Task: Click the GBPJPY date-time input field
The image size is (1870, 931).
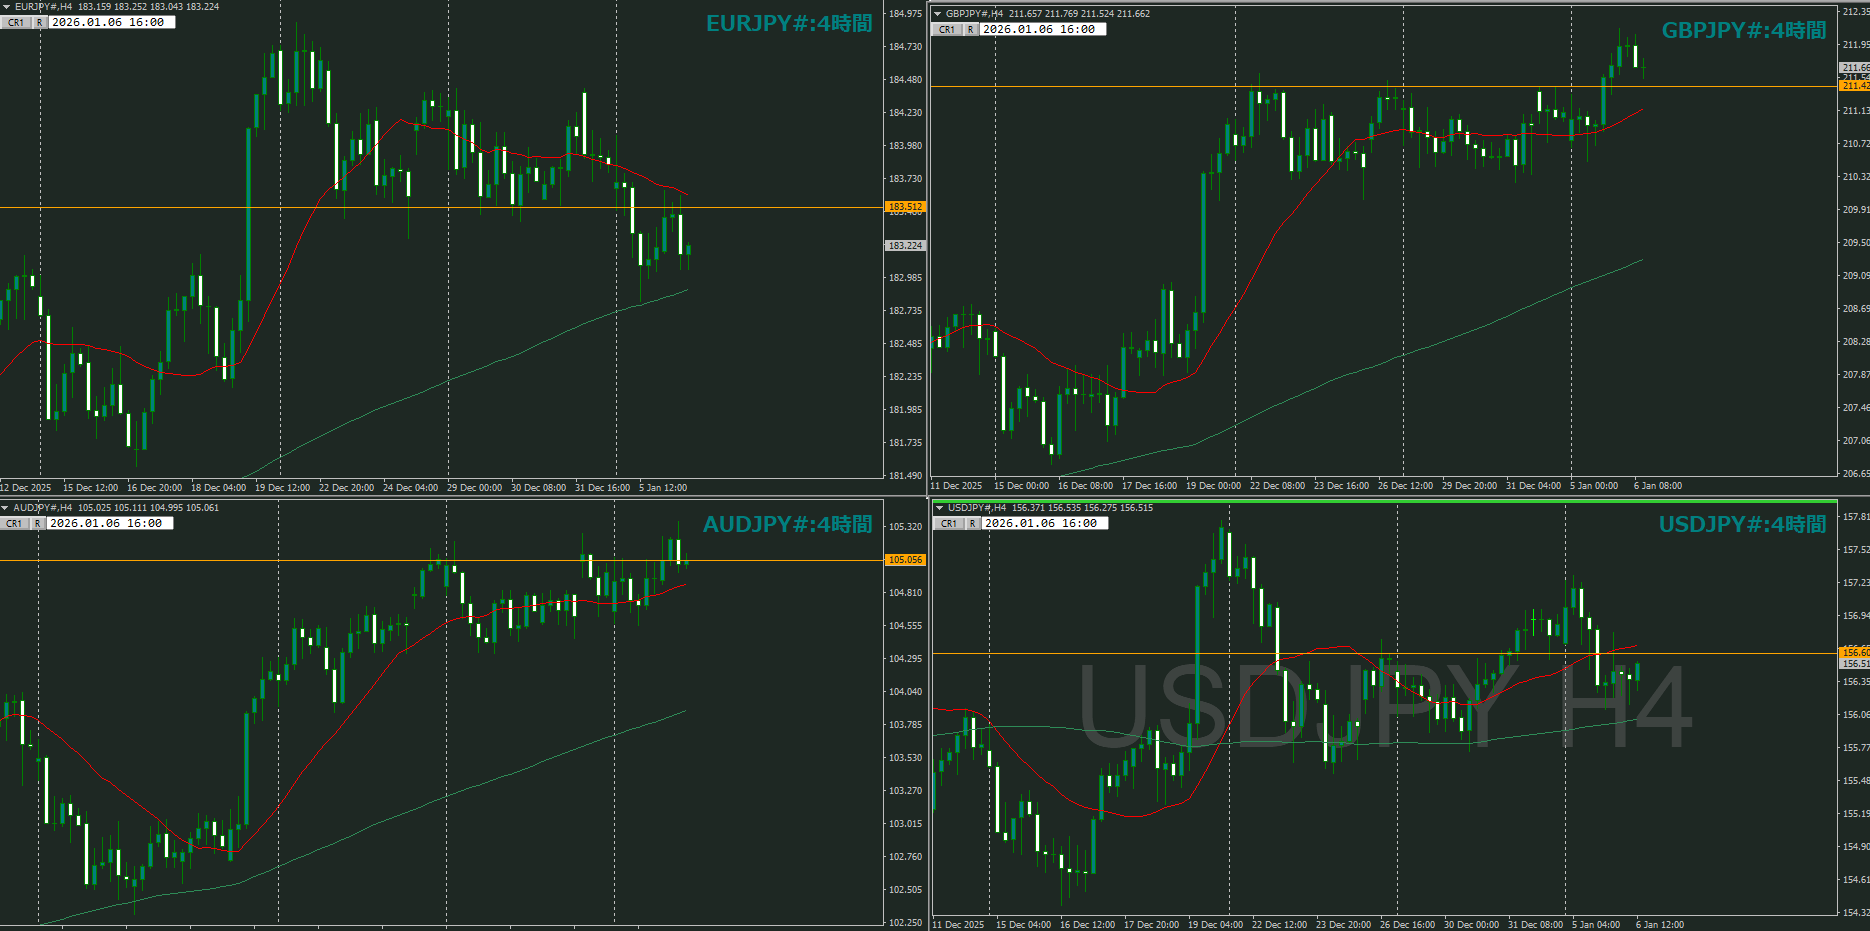Action: click(1041, 30)
